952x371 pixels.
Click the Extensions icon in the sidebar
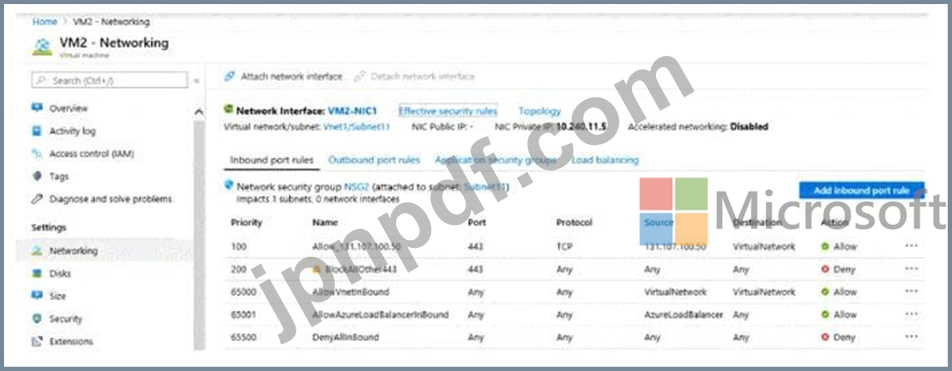(x=38, y=341)
